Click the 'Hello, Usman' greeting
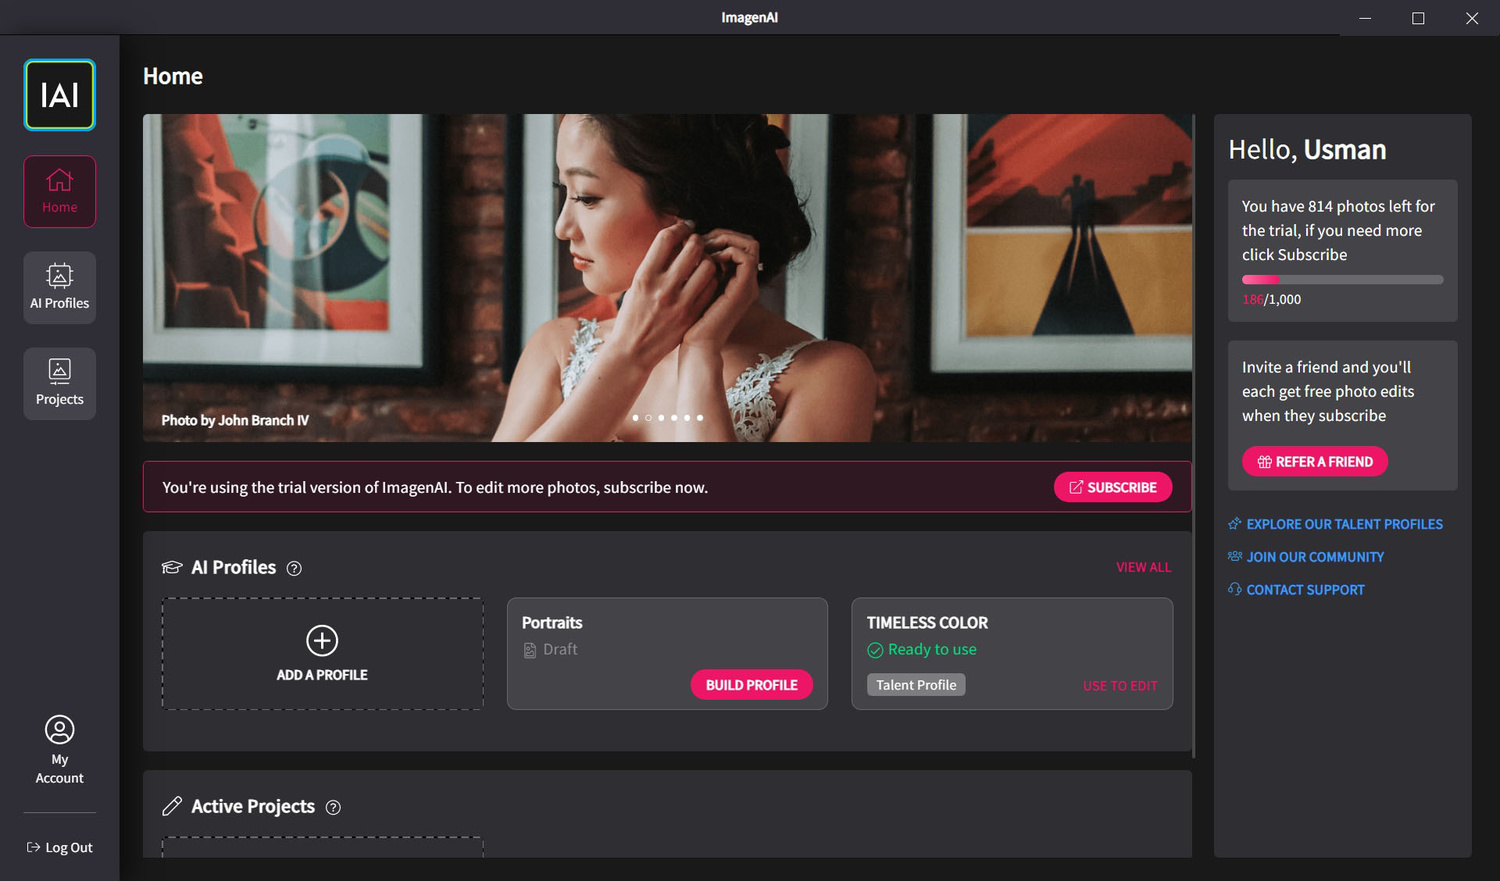 click(1307, 149)
